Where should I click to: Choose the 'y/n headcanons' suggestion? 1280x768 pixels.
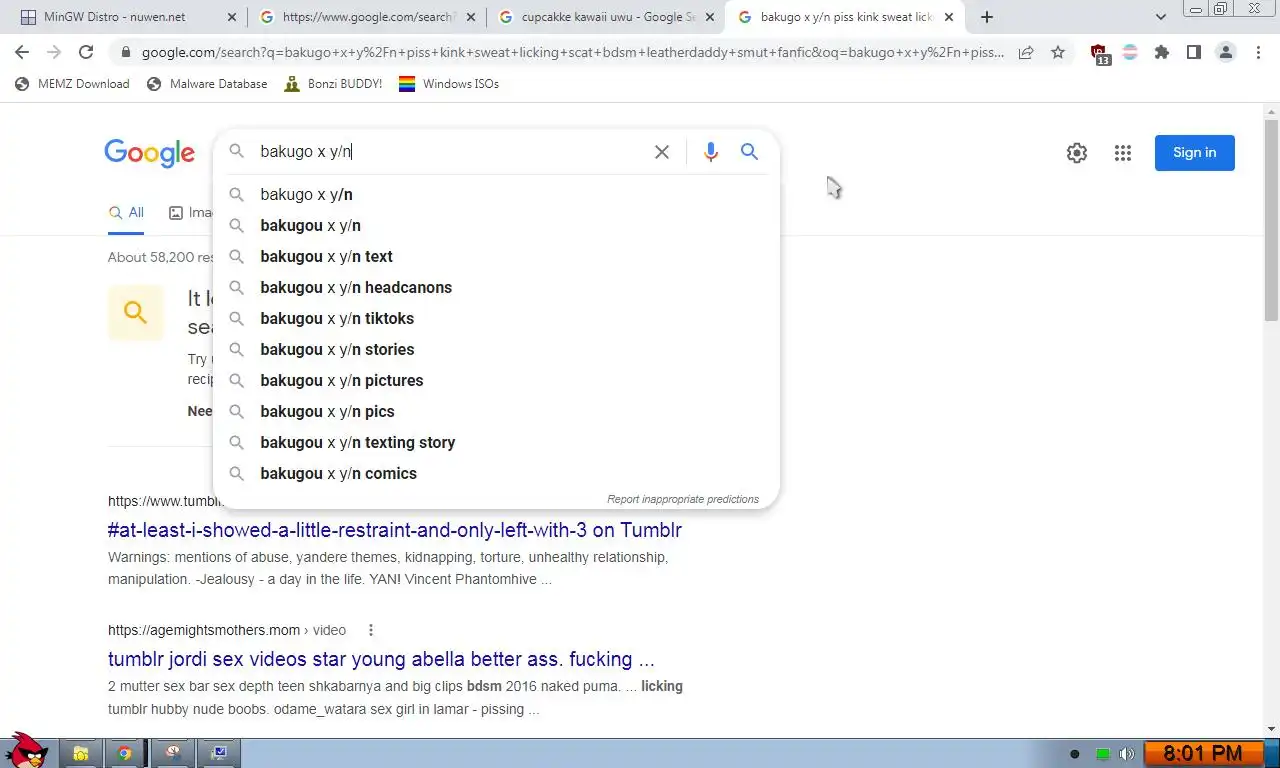(496, 287)
